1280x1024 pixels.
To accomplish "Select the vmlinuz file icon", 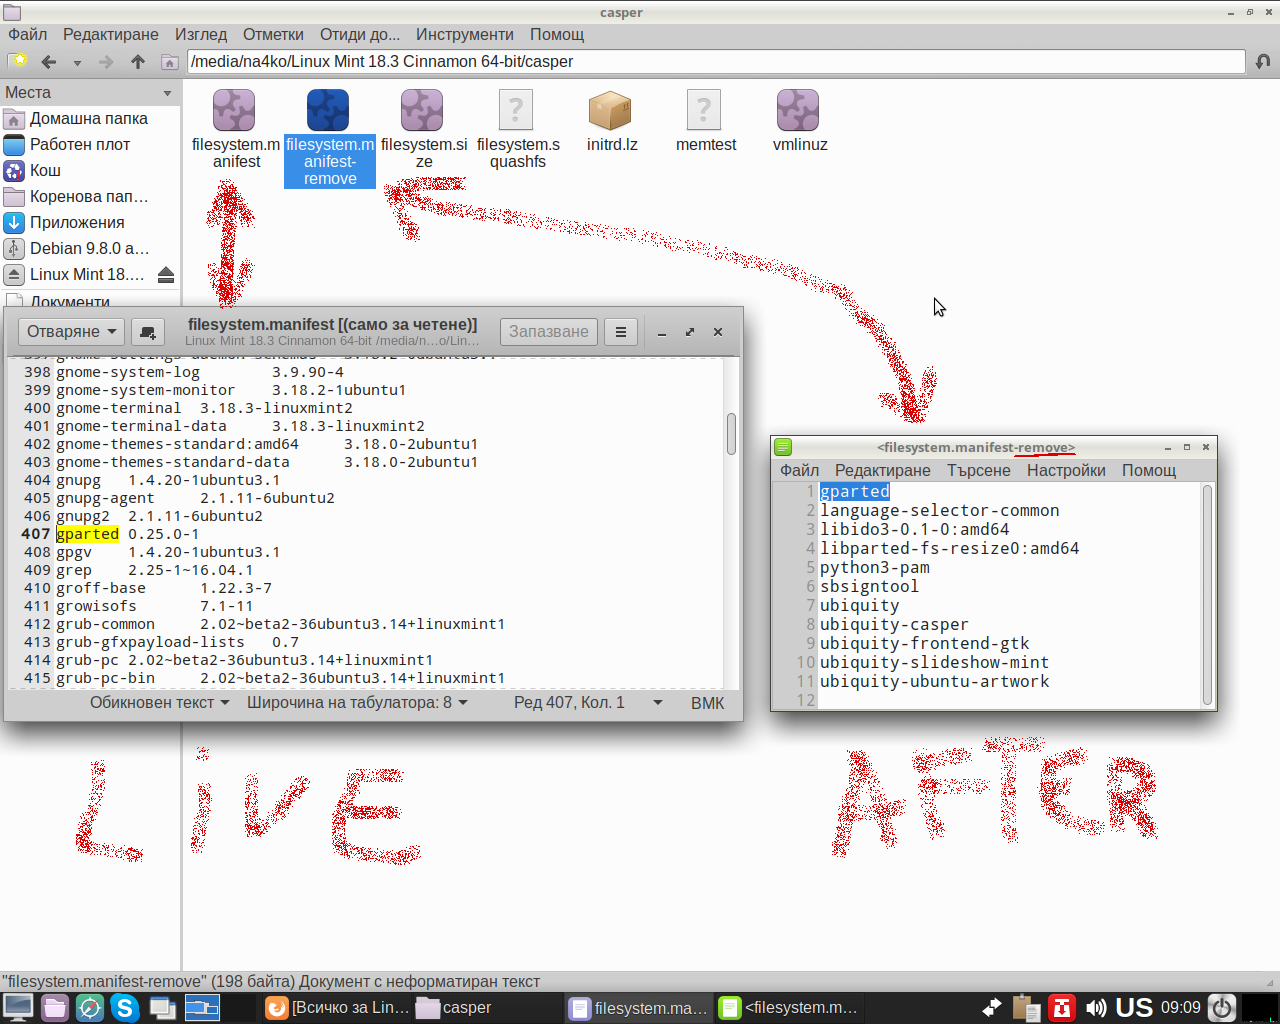I will point(798,110).
